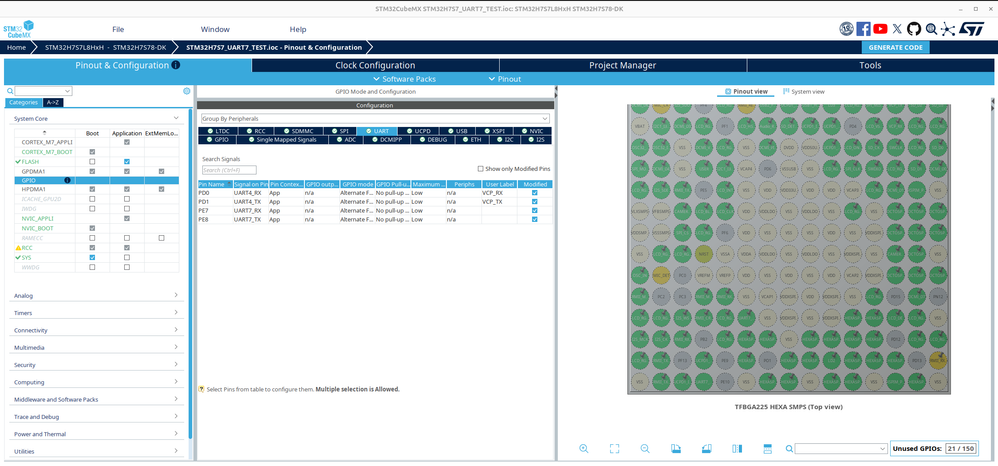Open the Help menu
Viewport: 998px width, 466px height.
(298, 29)
